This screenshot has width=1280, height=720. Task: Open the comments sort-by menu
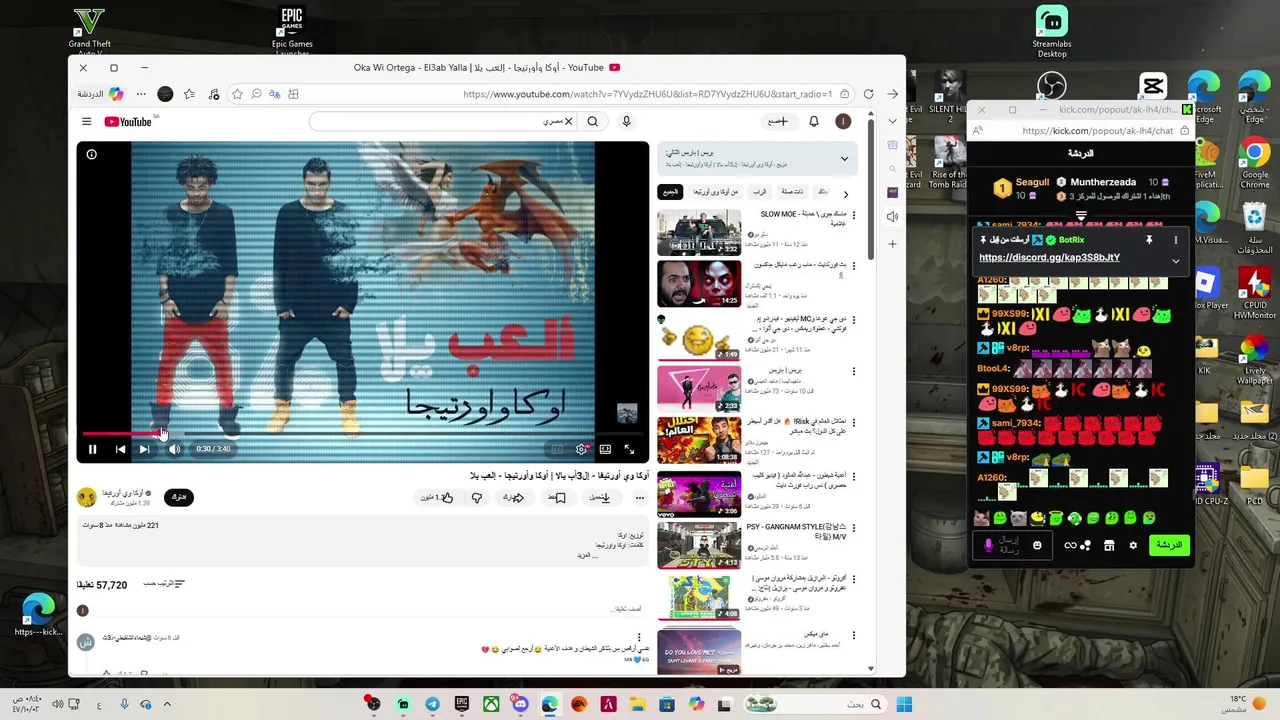166,583
